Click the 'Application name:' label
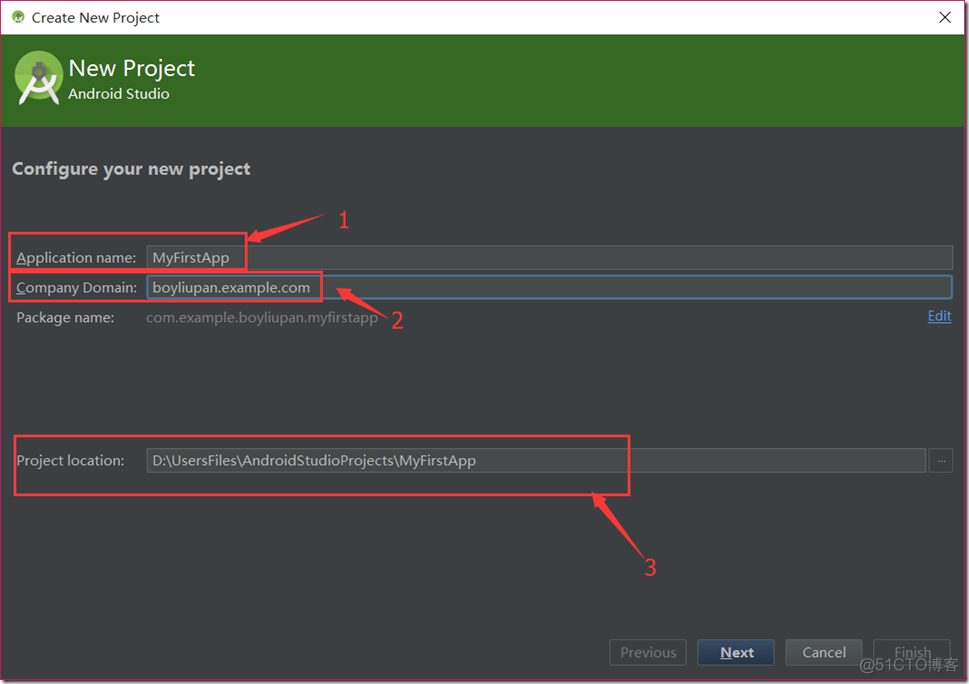Screen dimensions: 969x684 76,258
